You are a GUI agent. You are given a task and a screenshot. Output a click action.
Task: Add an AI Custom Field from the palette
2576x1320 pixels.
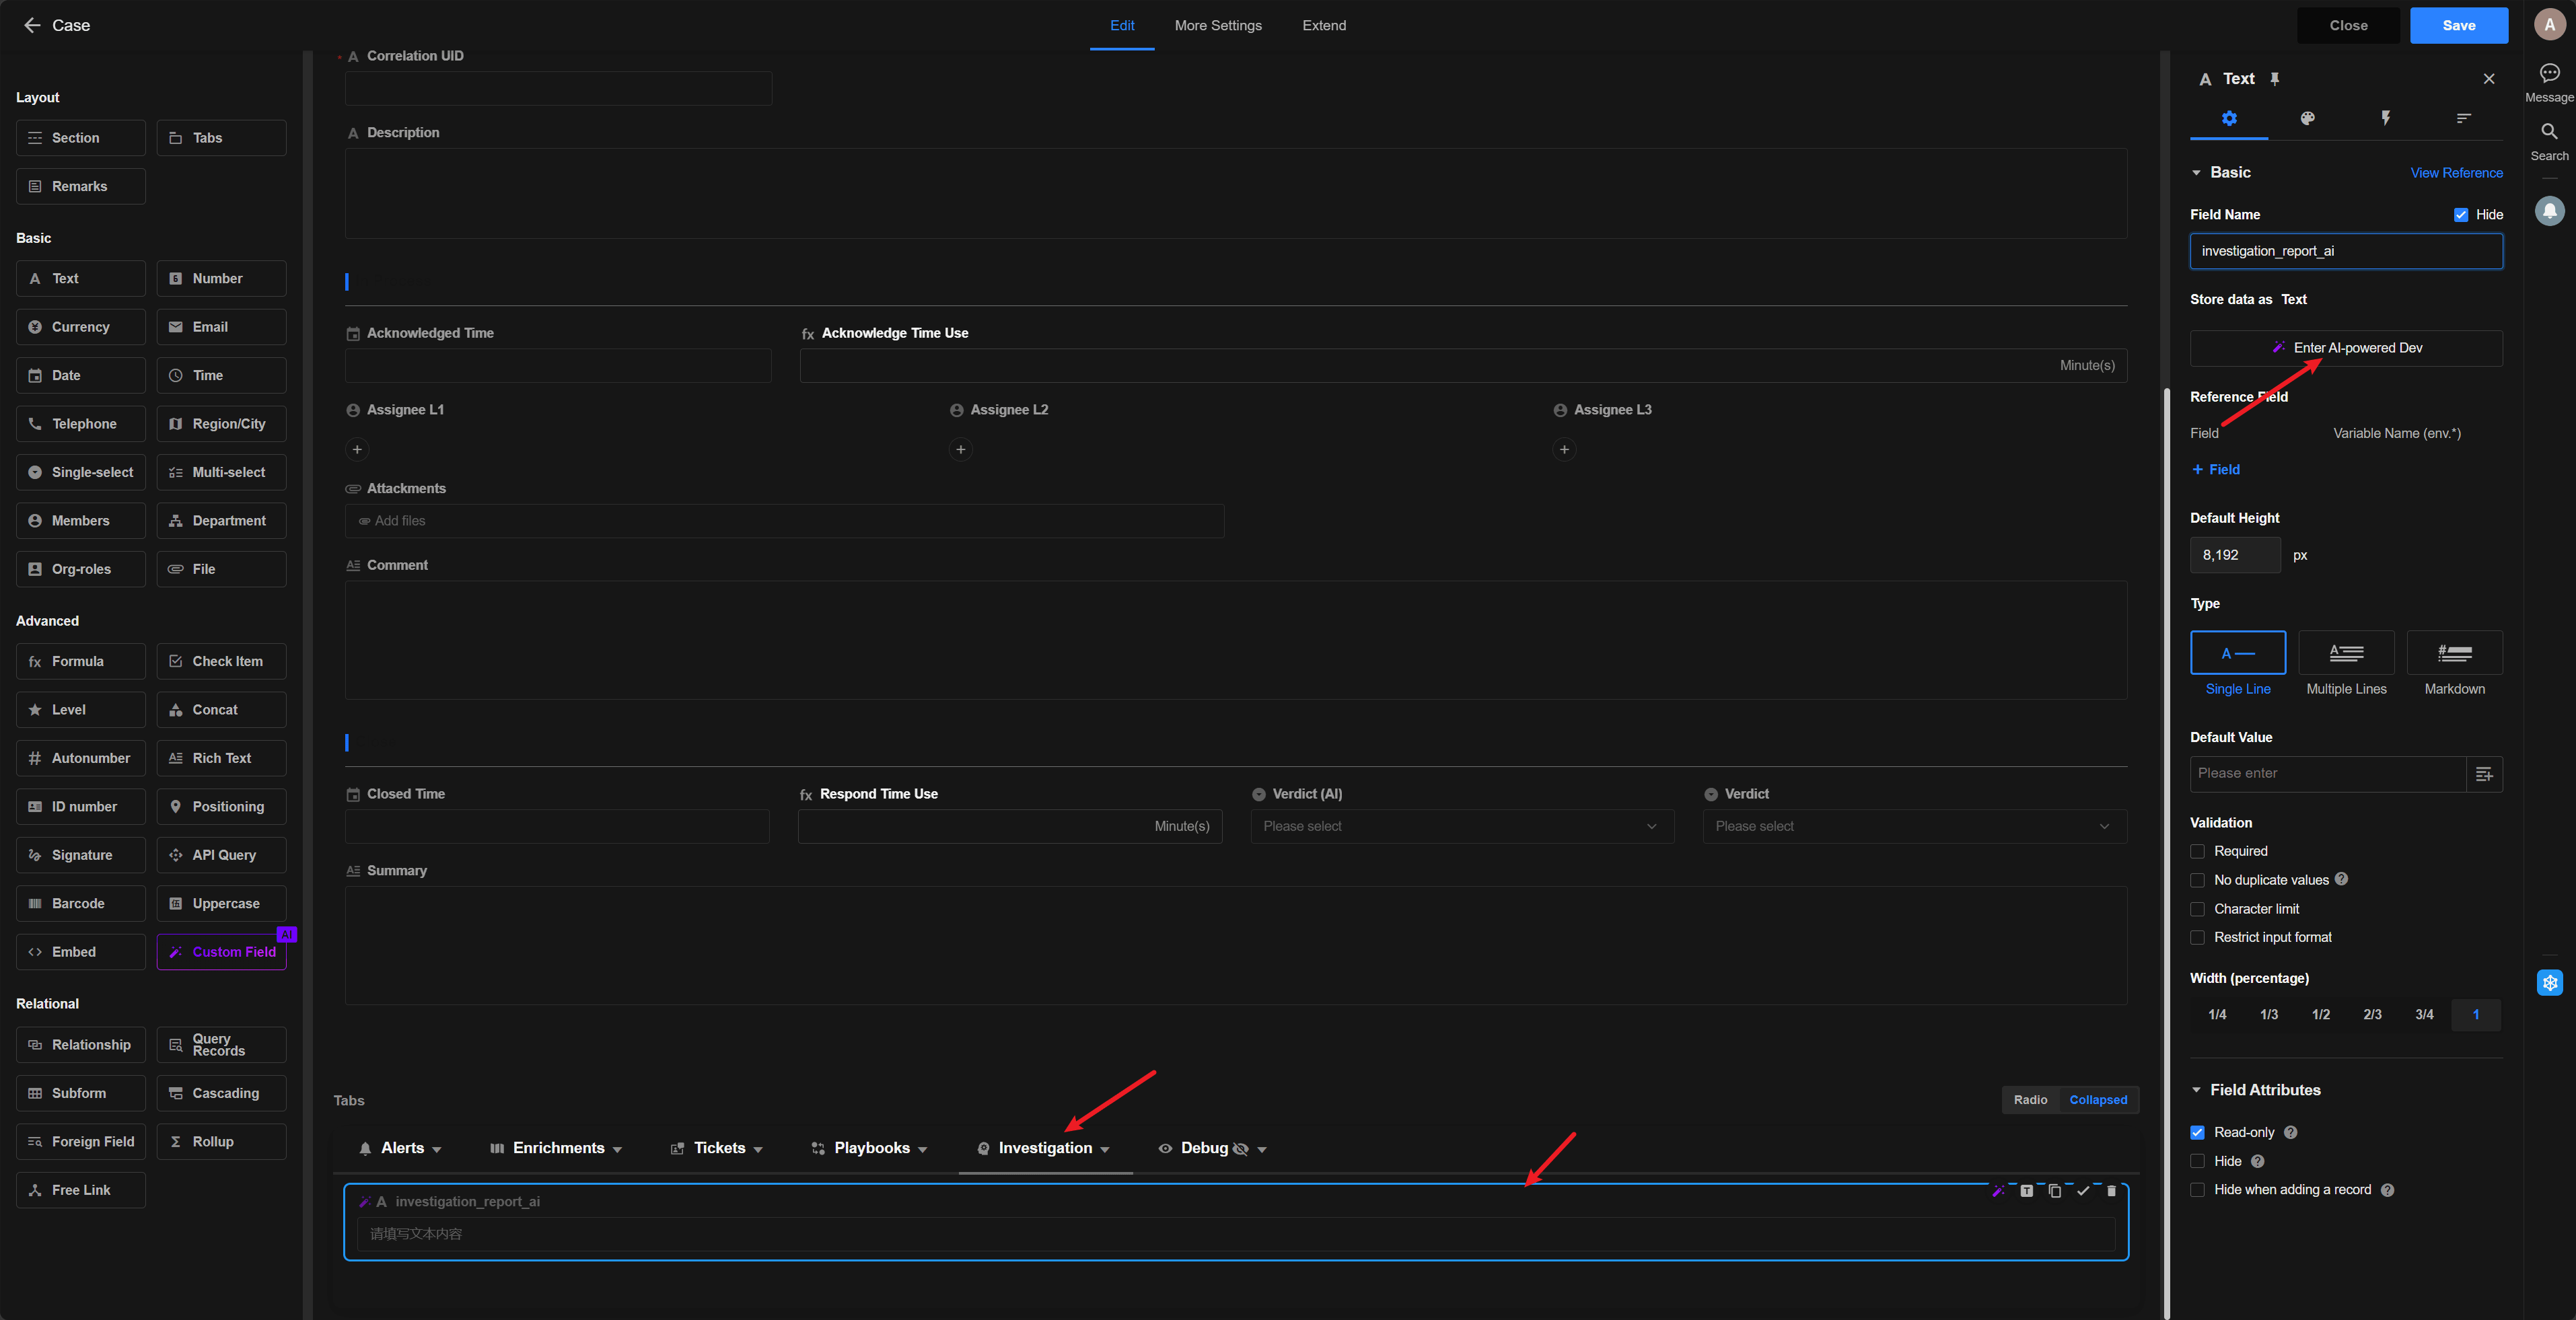click(x=221, y=952)
